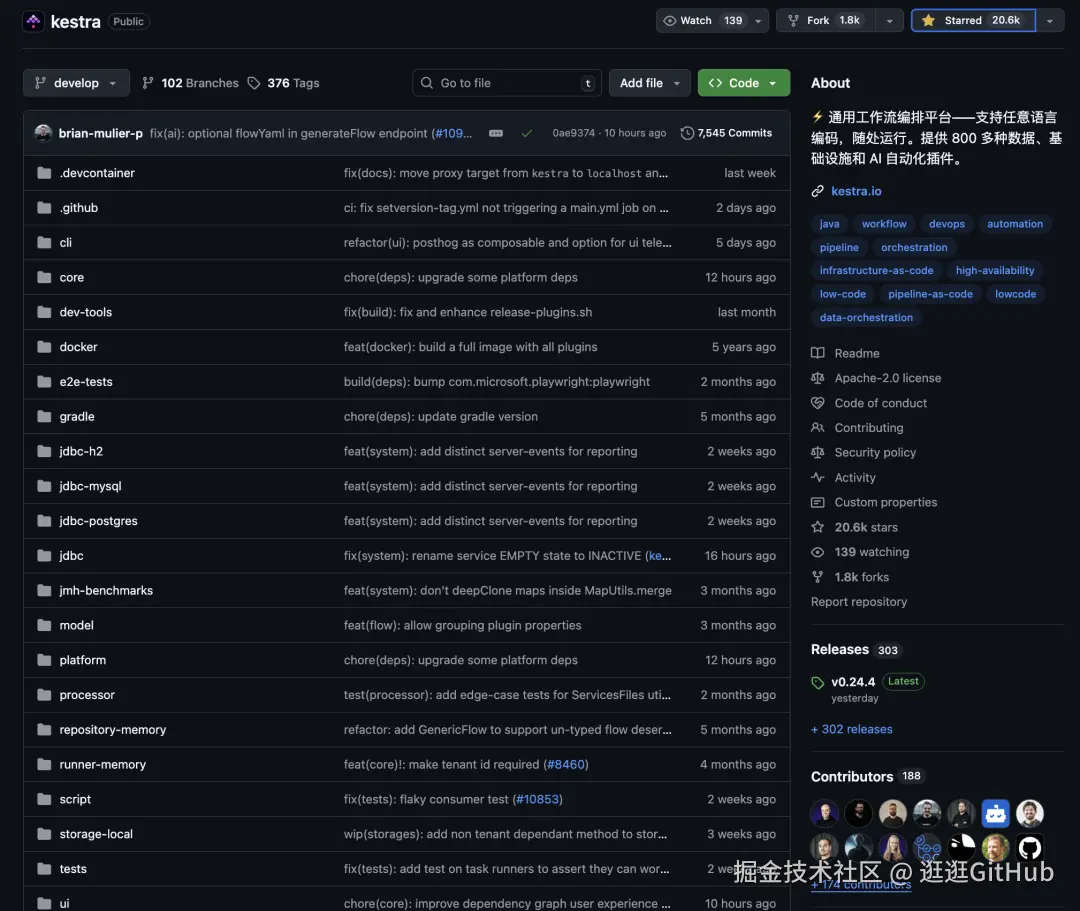This screenshot has width=1080, height=911.
Task: Open the Watch notifications dropdown arrow
Action: 758,21
